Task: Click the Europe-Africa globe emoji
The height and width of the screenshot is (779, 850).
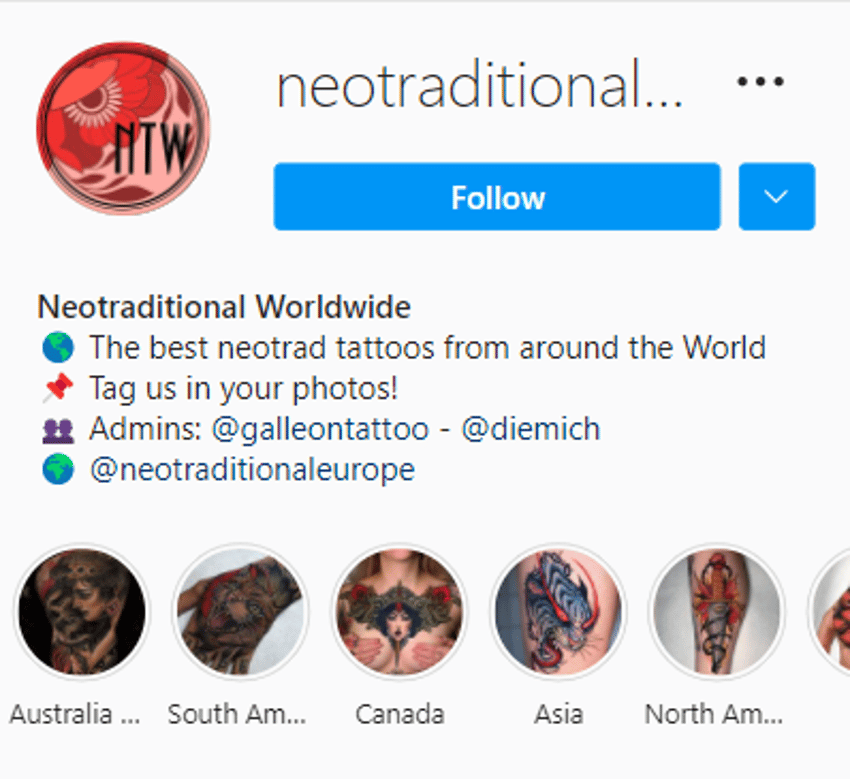Action: pyautogui.click(x=58, y=469)
